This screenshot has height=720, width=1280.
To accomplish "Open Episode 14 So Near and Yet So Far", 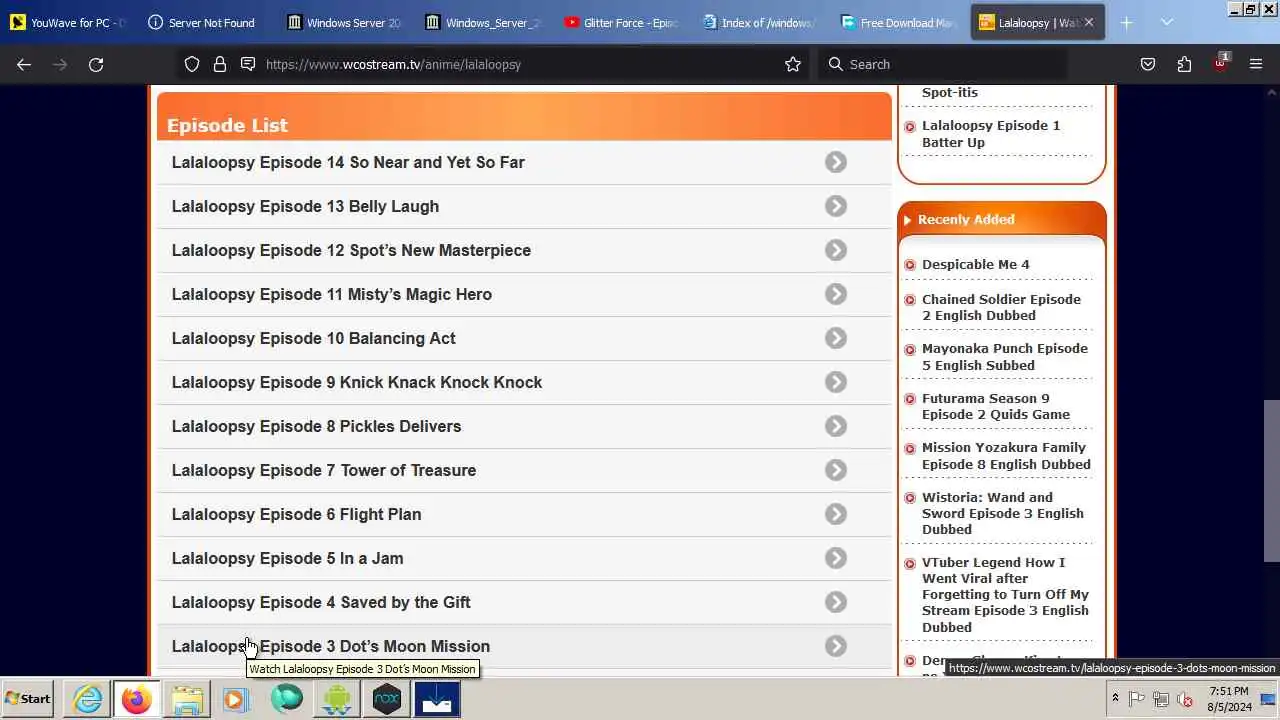I will click(x=348, y=162).
